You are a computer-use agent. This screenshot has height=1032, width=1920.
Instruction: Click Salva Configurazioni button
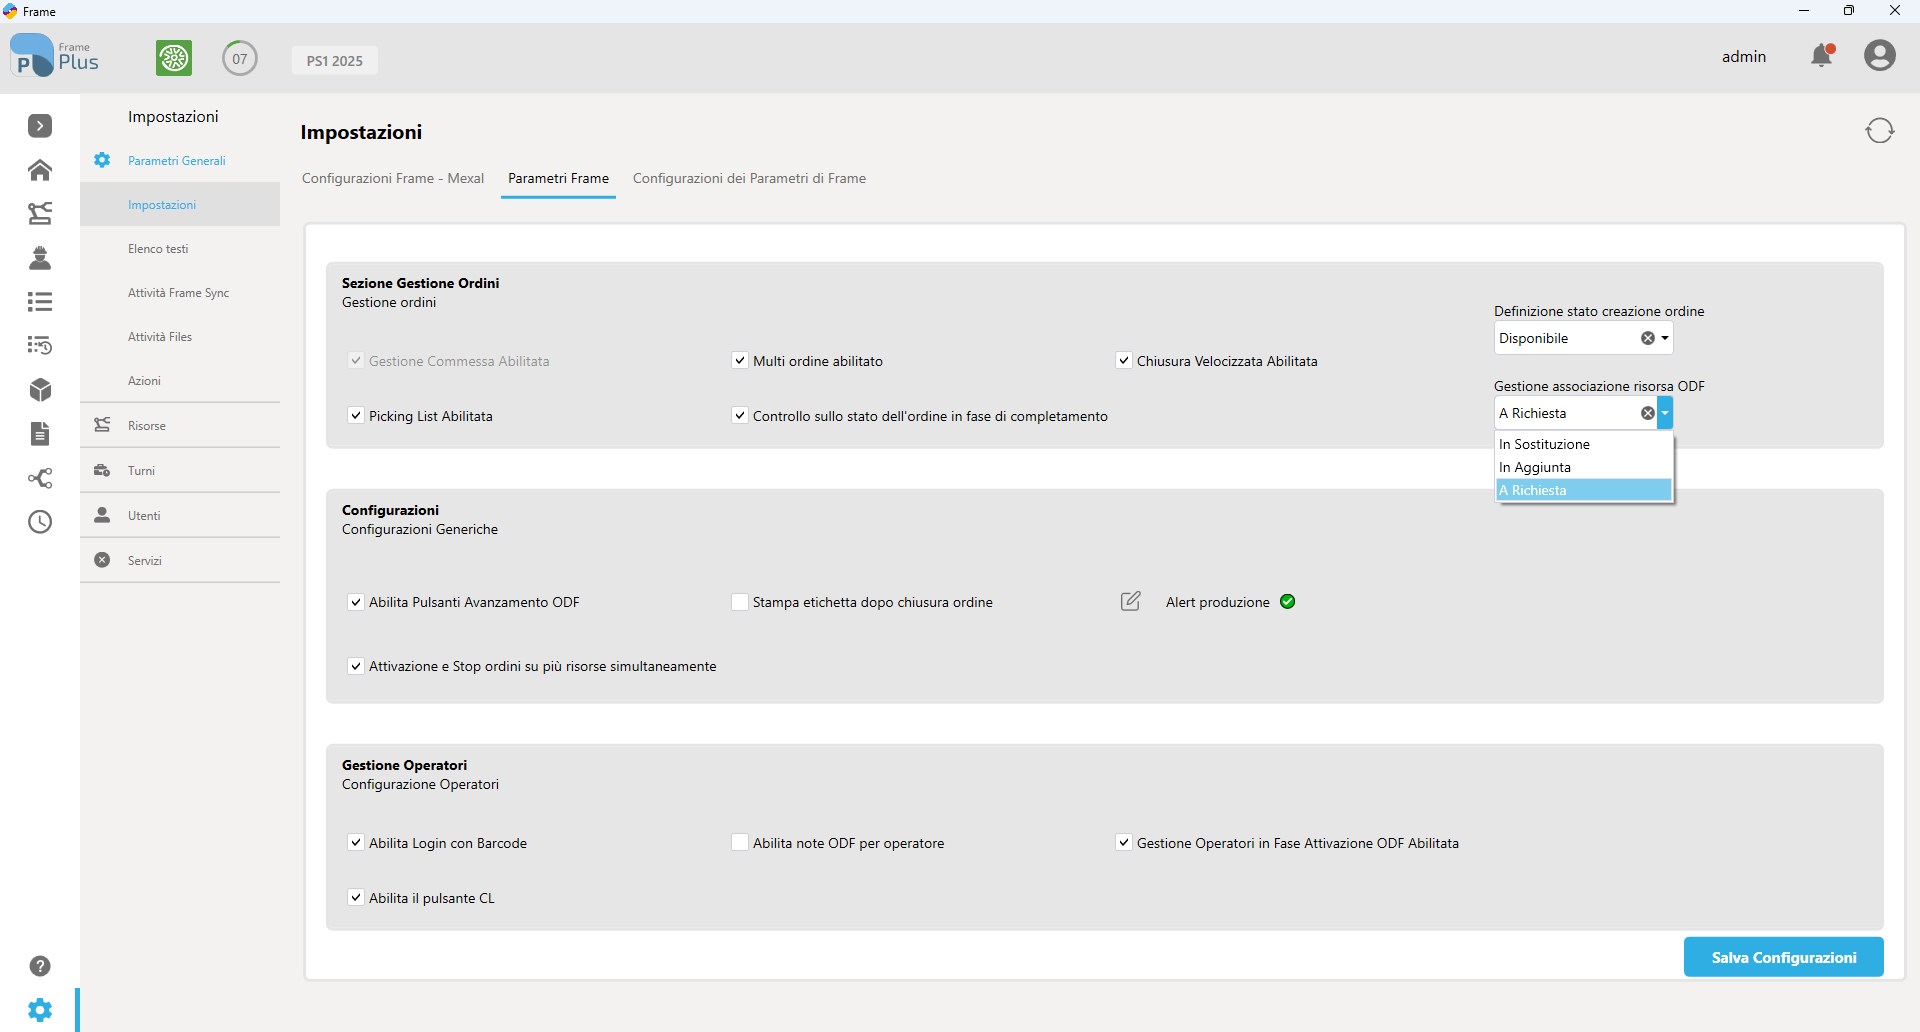(x=1784, y=957)
